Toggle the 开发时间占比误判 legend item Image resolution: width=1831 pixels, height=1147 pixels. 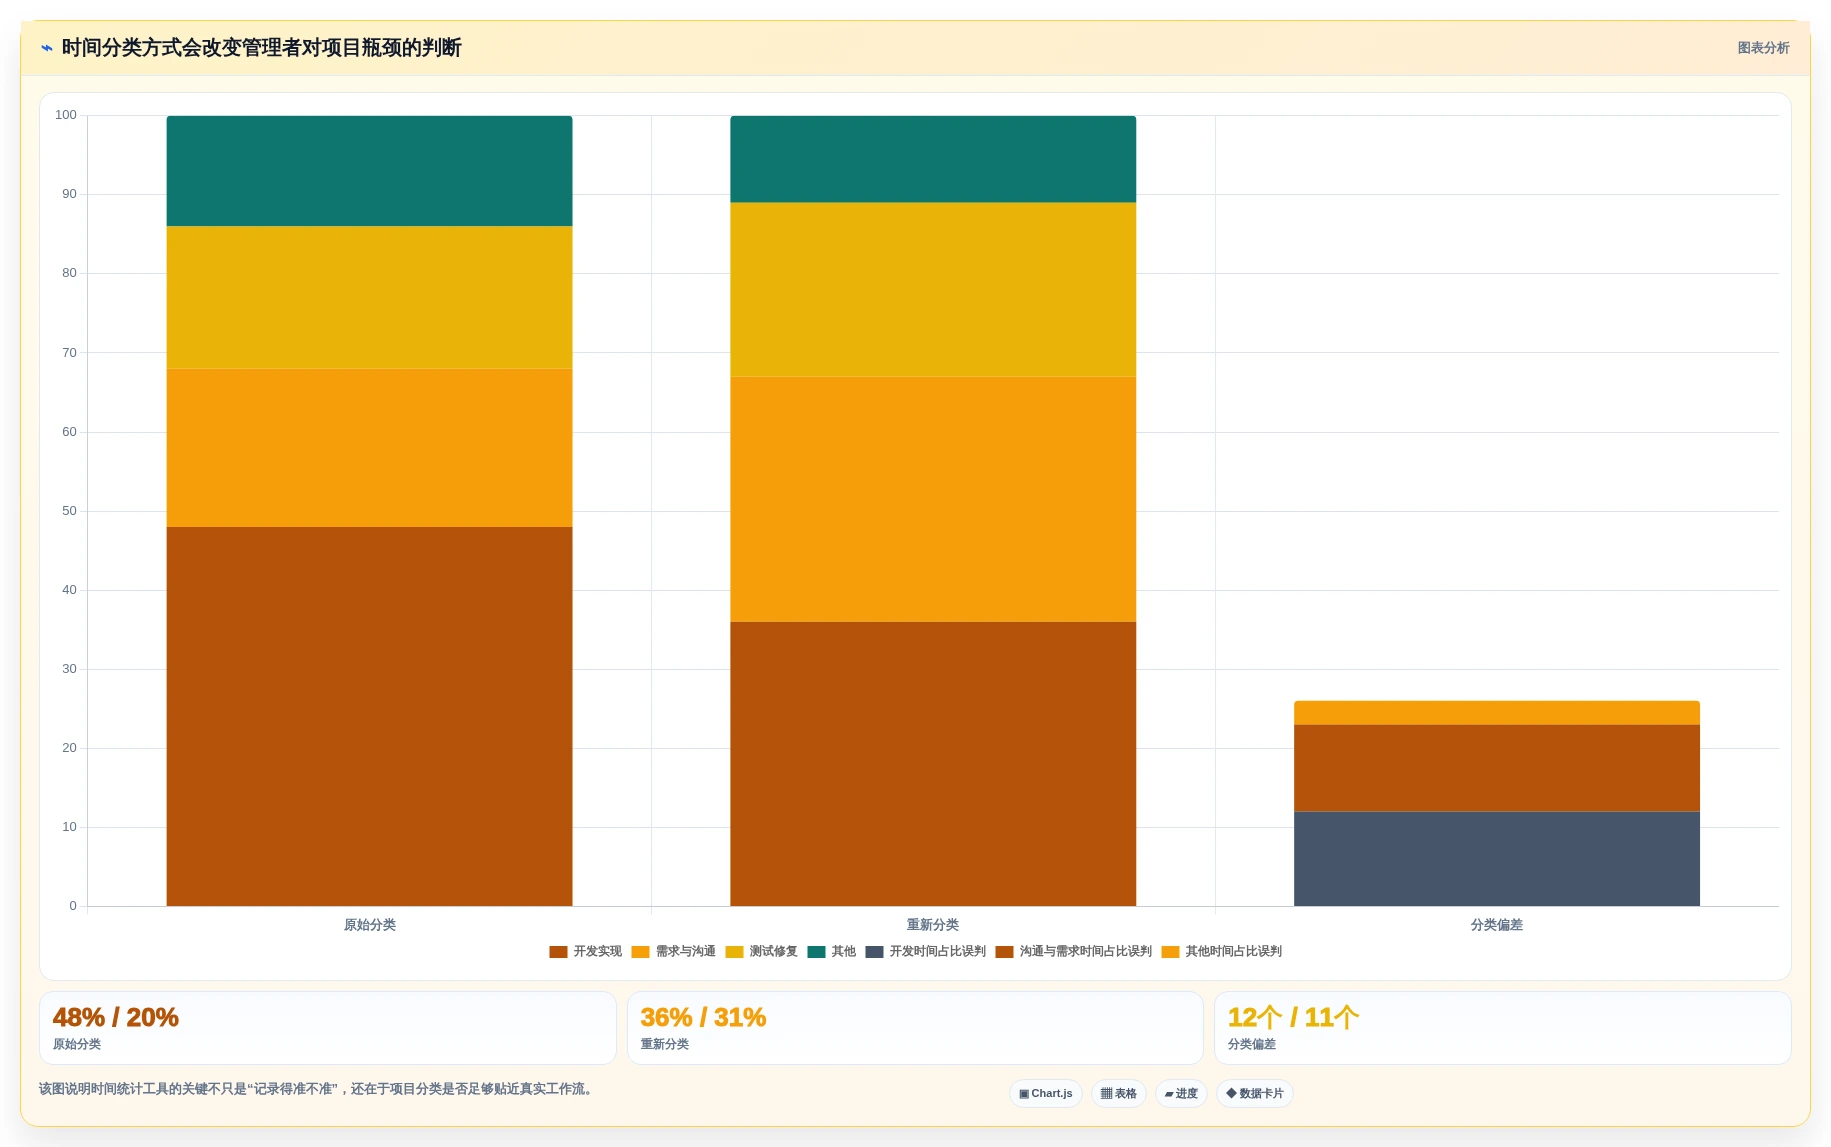tap(926, 952)
